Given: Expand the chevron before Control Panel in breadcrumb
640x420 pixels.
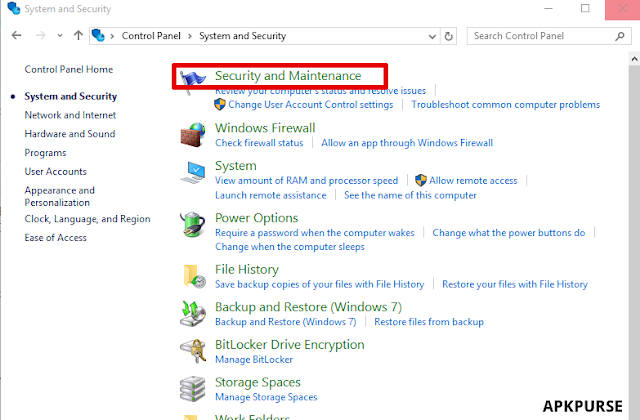Looking at the screenshot, I should pos(112,36).
